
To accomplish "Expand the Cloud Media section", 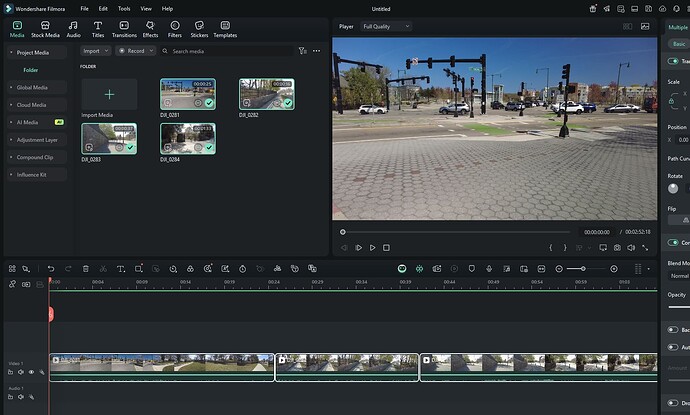I will click(x=37, y=105).
